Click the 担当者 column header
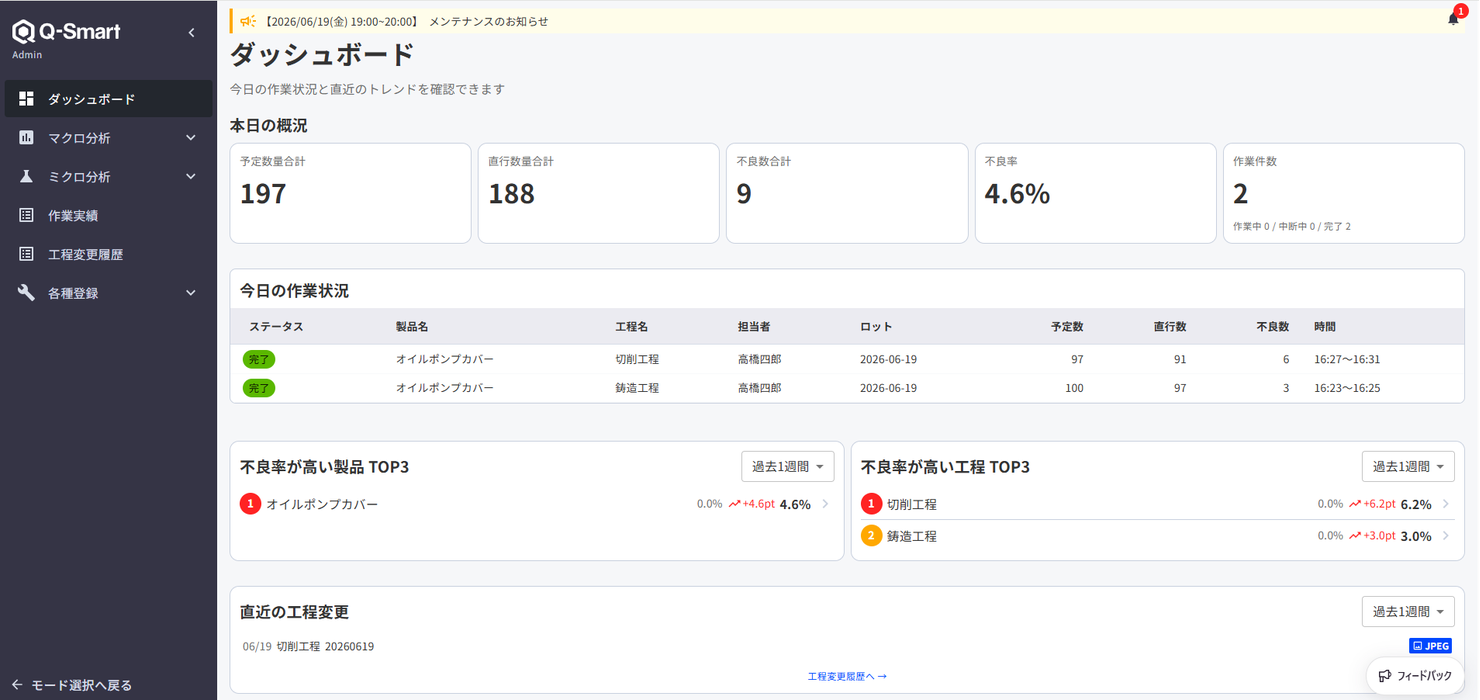Viewport: 1480px width, 700px height. point(754,327)
